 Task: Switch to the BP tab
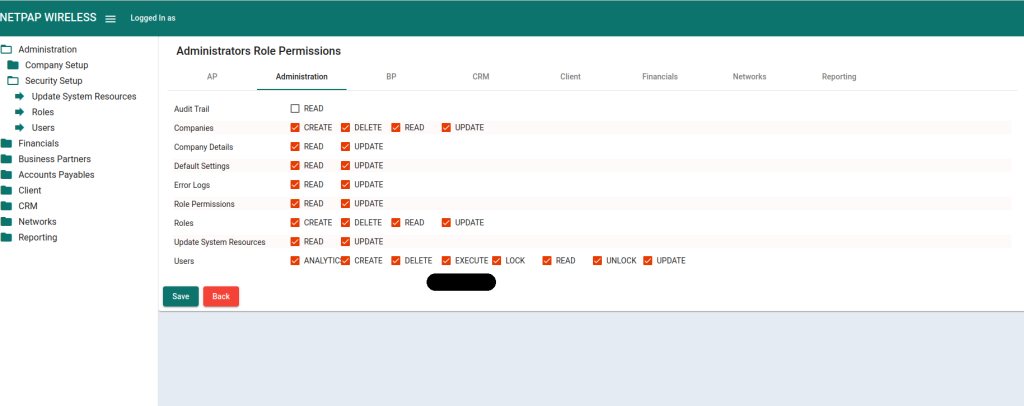pyautogui.click(x=391, y=76)
